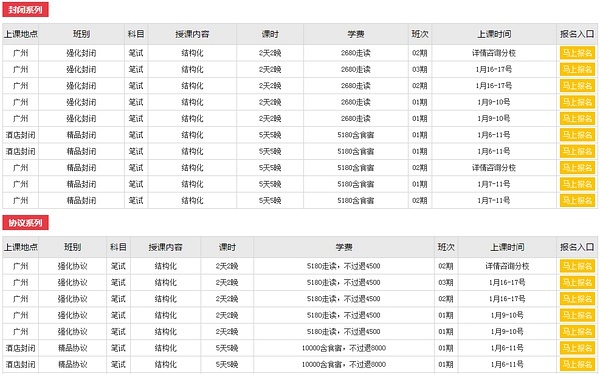
Task: Click 马上报名 for 强化封闭 03期 row
Action: pos(577,69)
